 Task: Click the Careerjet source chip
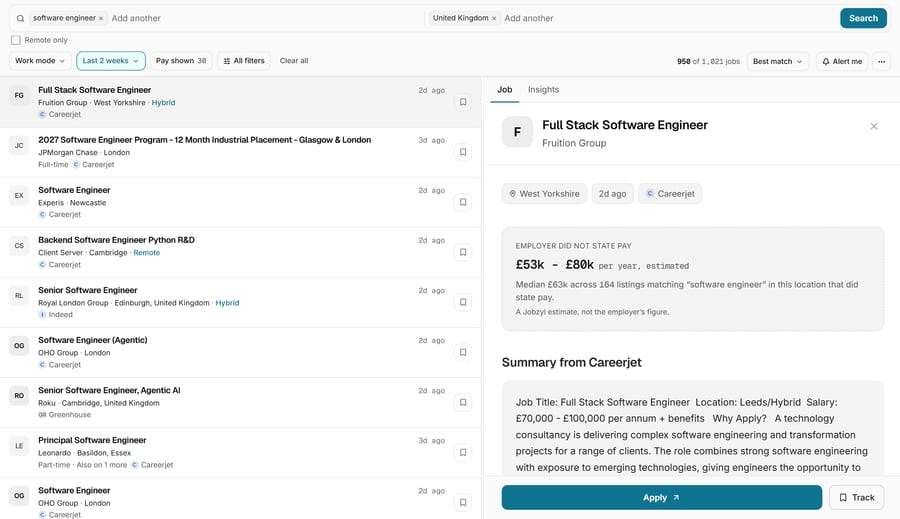pyautogui.click(x=670, y=193)
